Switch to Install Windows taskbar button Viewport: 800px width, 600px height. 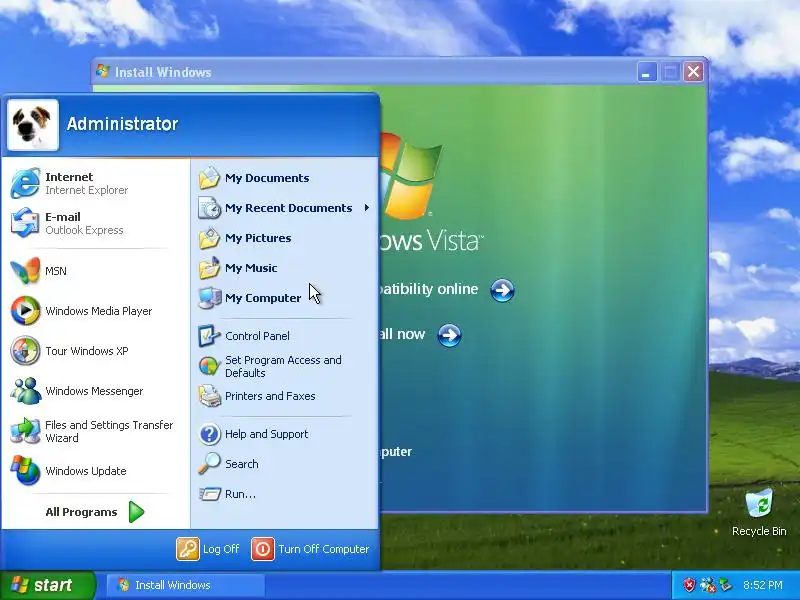186,585
